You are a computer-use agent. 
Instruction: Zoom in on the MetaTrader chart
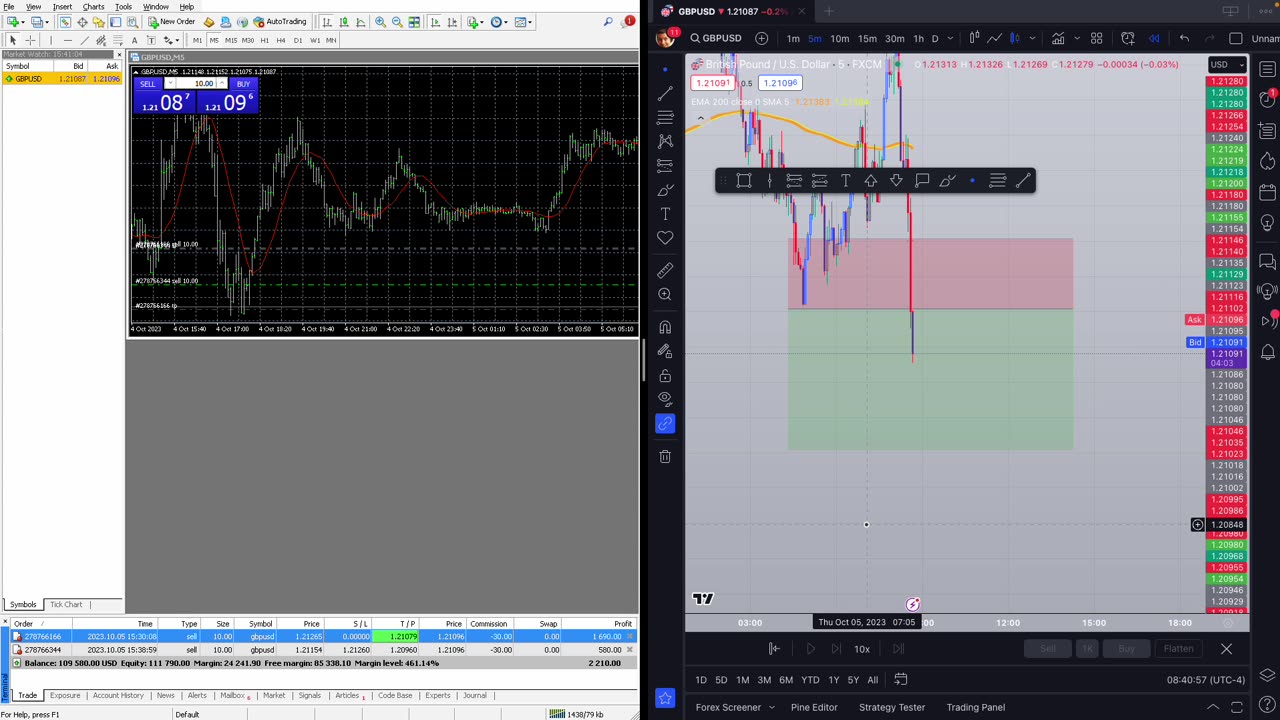(x=380, y=22)
